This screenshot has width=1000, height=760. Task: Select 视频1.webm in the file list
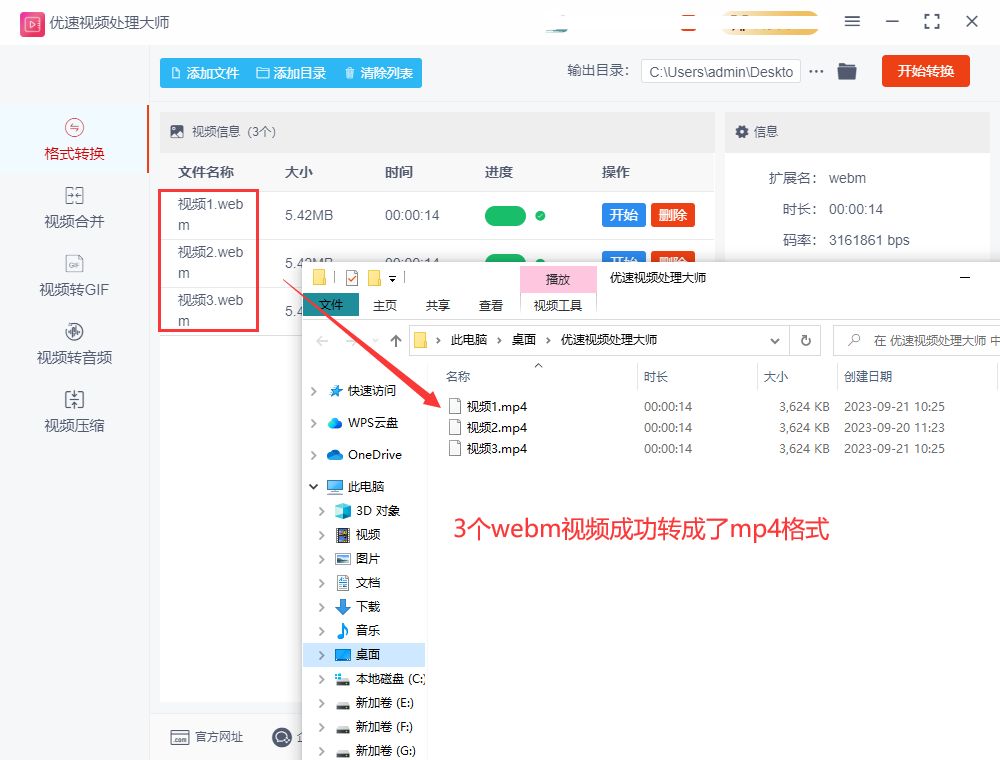coord(210,214)
